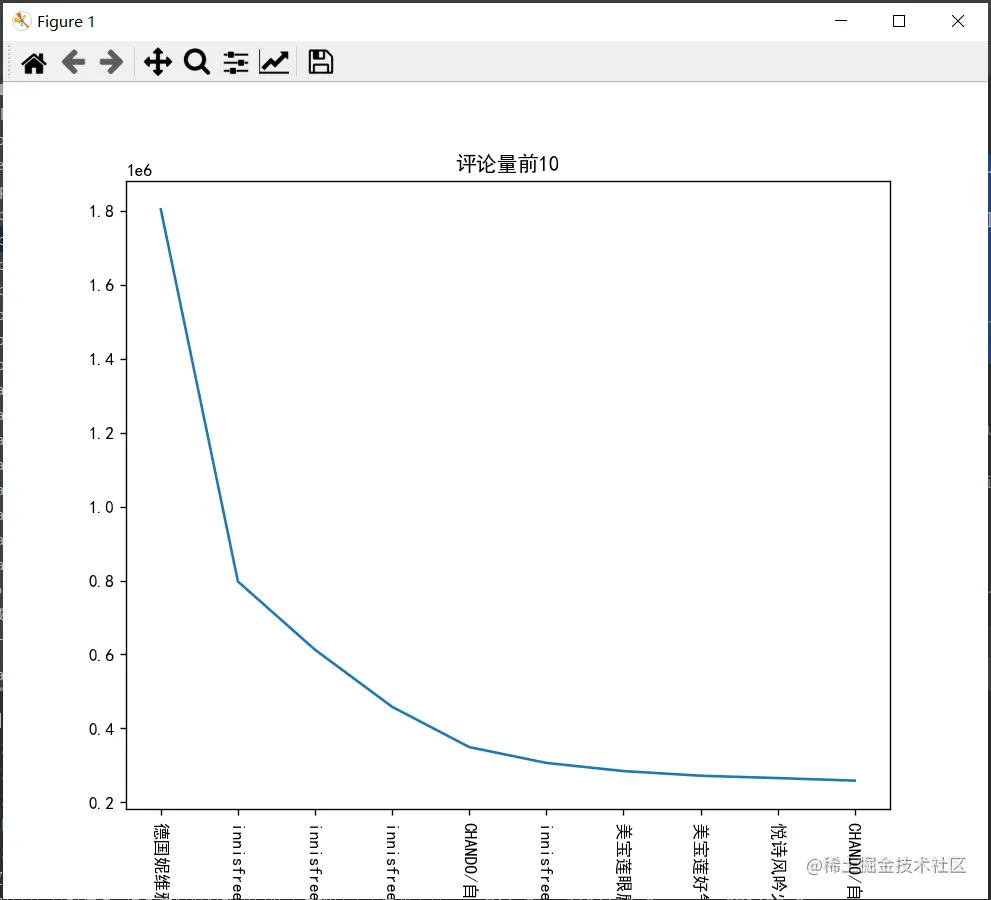Click the y-axis tick label 1.4
This screenshot has height=900, width=991.
pos(101,359)
